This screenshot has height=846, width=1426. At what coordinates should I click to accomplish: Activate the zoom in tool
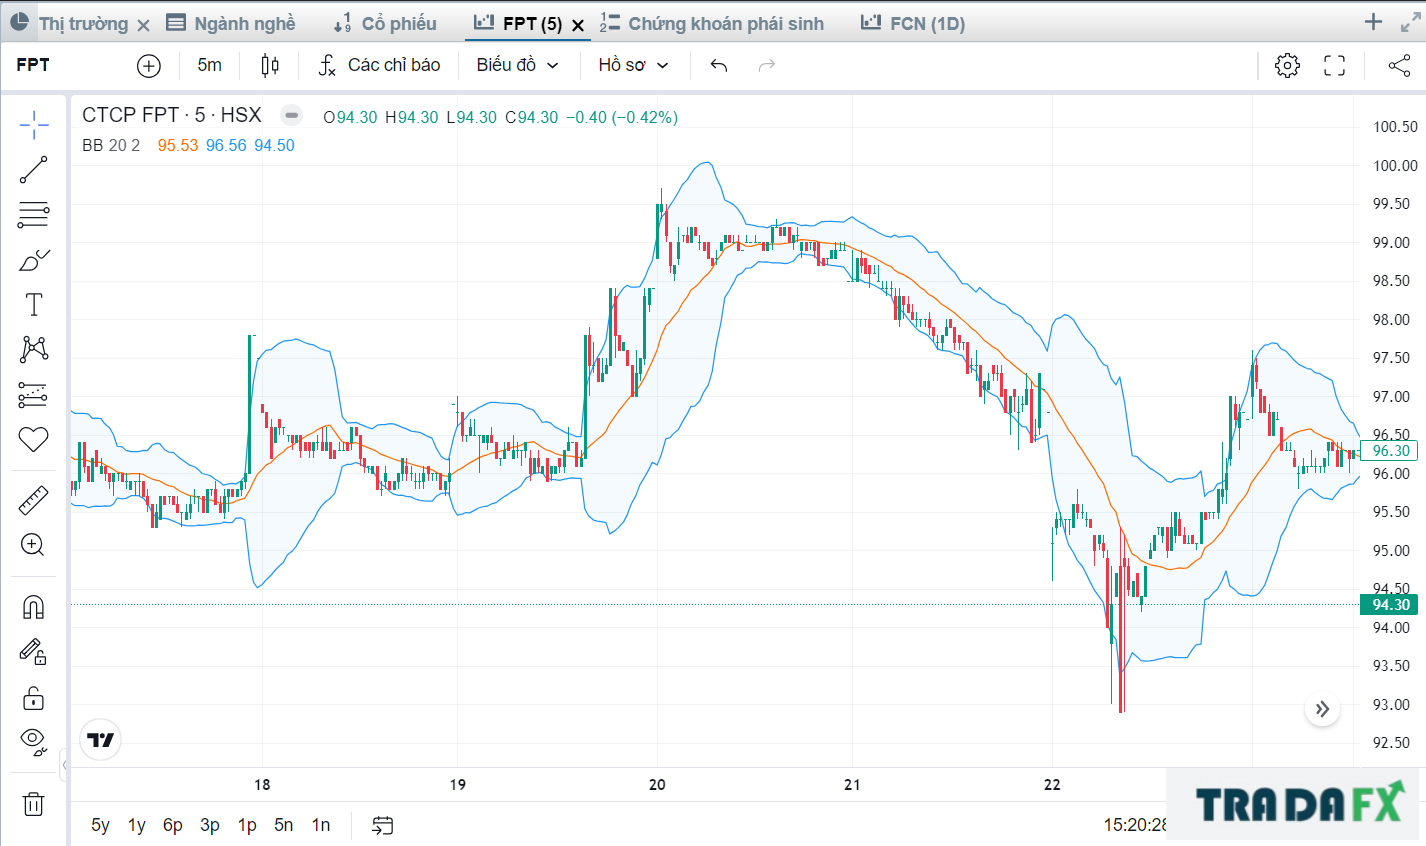click(x=33, y=545)
